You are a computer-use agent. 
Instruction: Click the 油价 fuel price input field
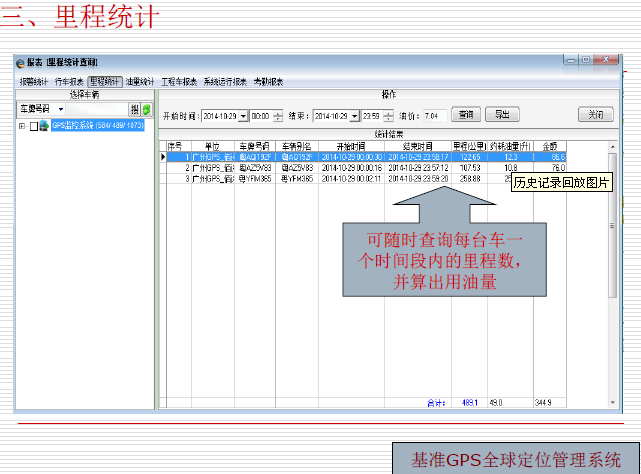coord(434,115)
